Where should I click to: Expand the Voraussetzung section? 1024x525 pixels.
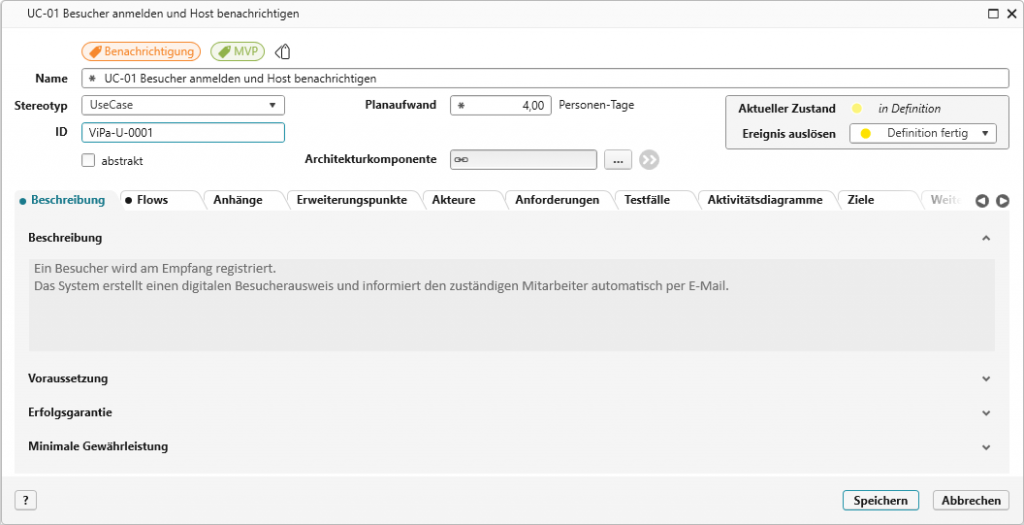tap(986, 379)
